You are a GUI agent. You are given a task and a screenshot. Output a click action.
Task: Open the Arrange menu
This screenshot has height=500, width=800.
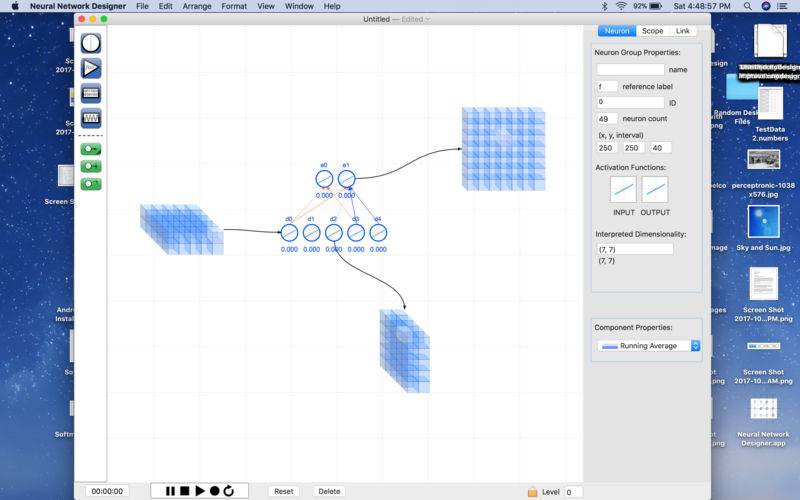197,6
